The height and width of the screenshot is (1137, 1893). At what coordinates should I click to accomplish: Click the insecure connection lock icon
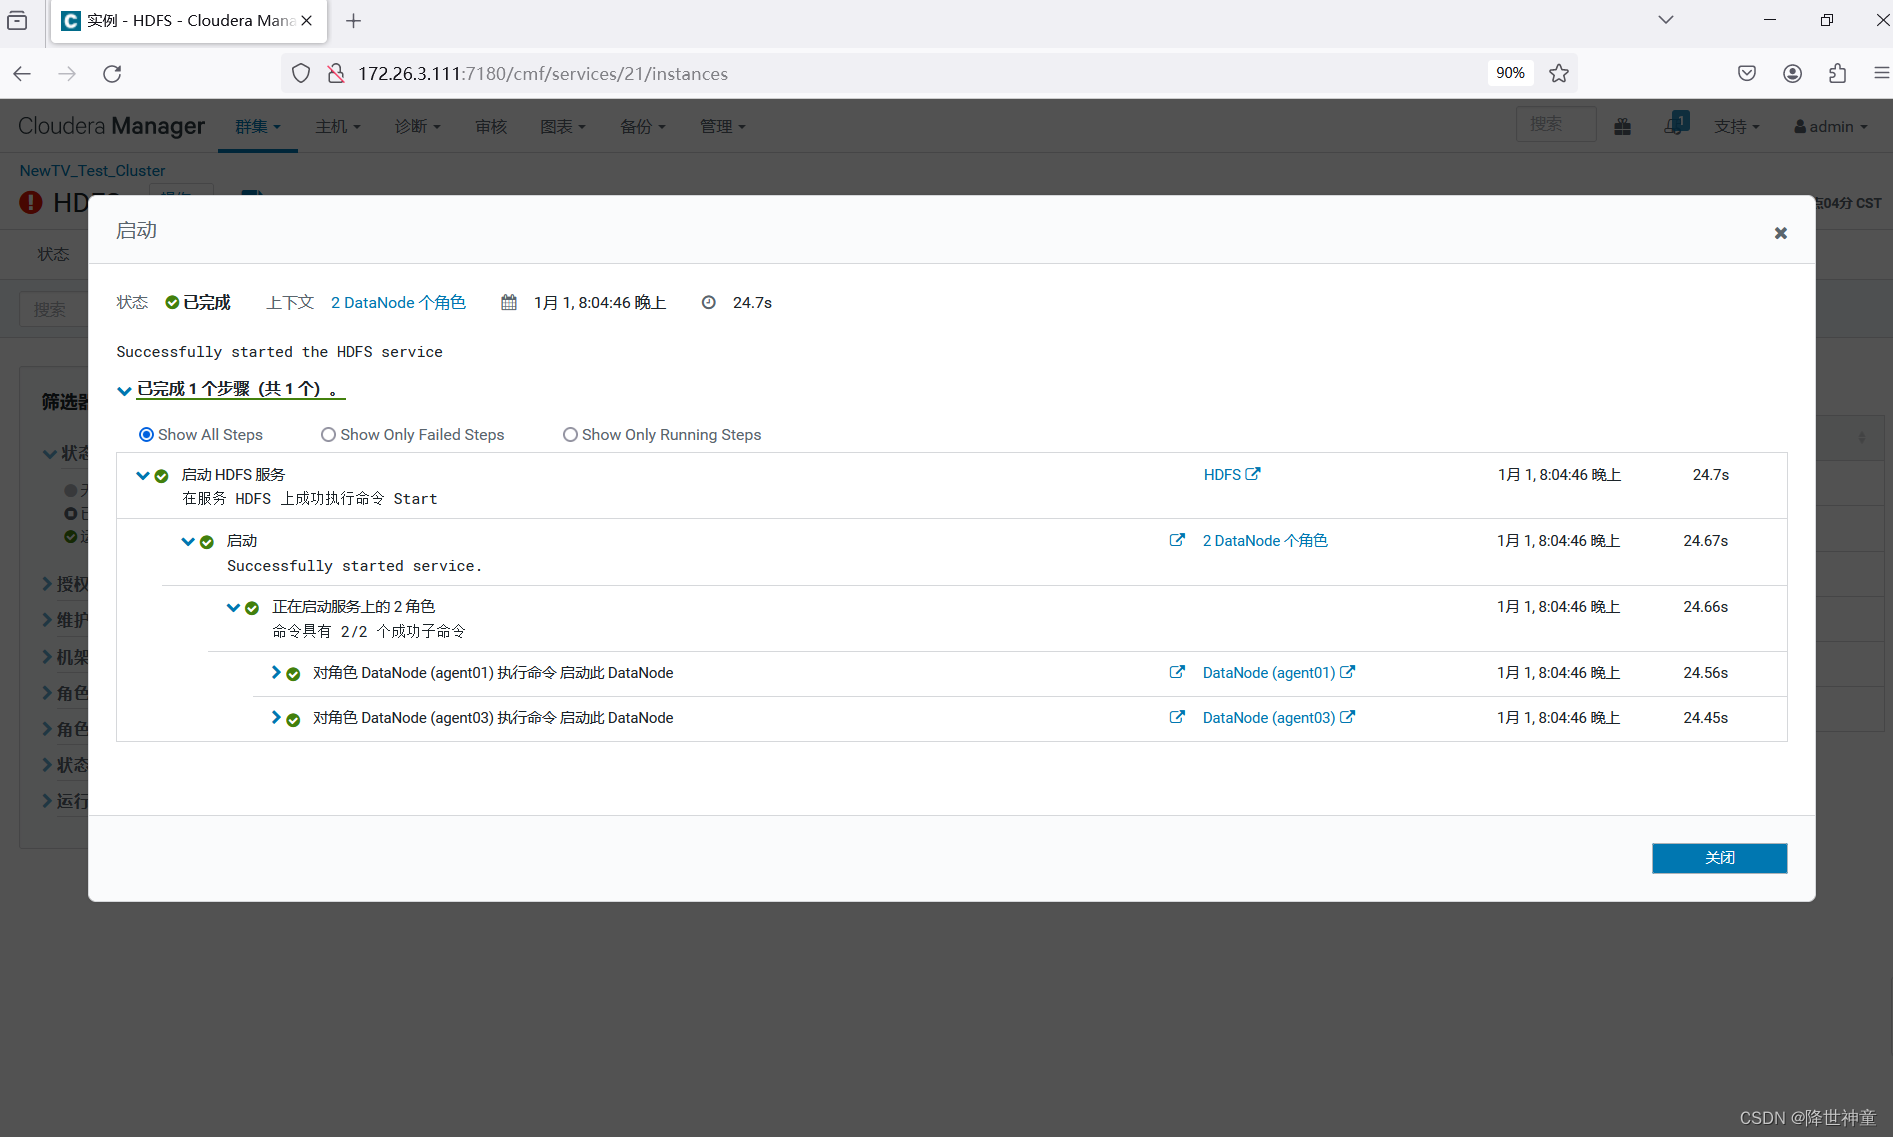point(336,74)
